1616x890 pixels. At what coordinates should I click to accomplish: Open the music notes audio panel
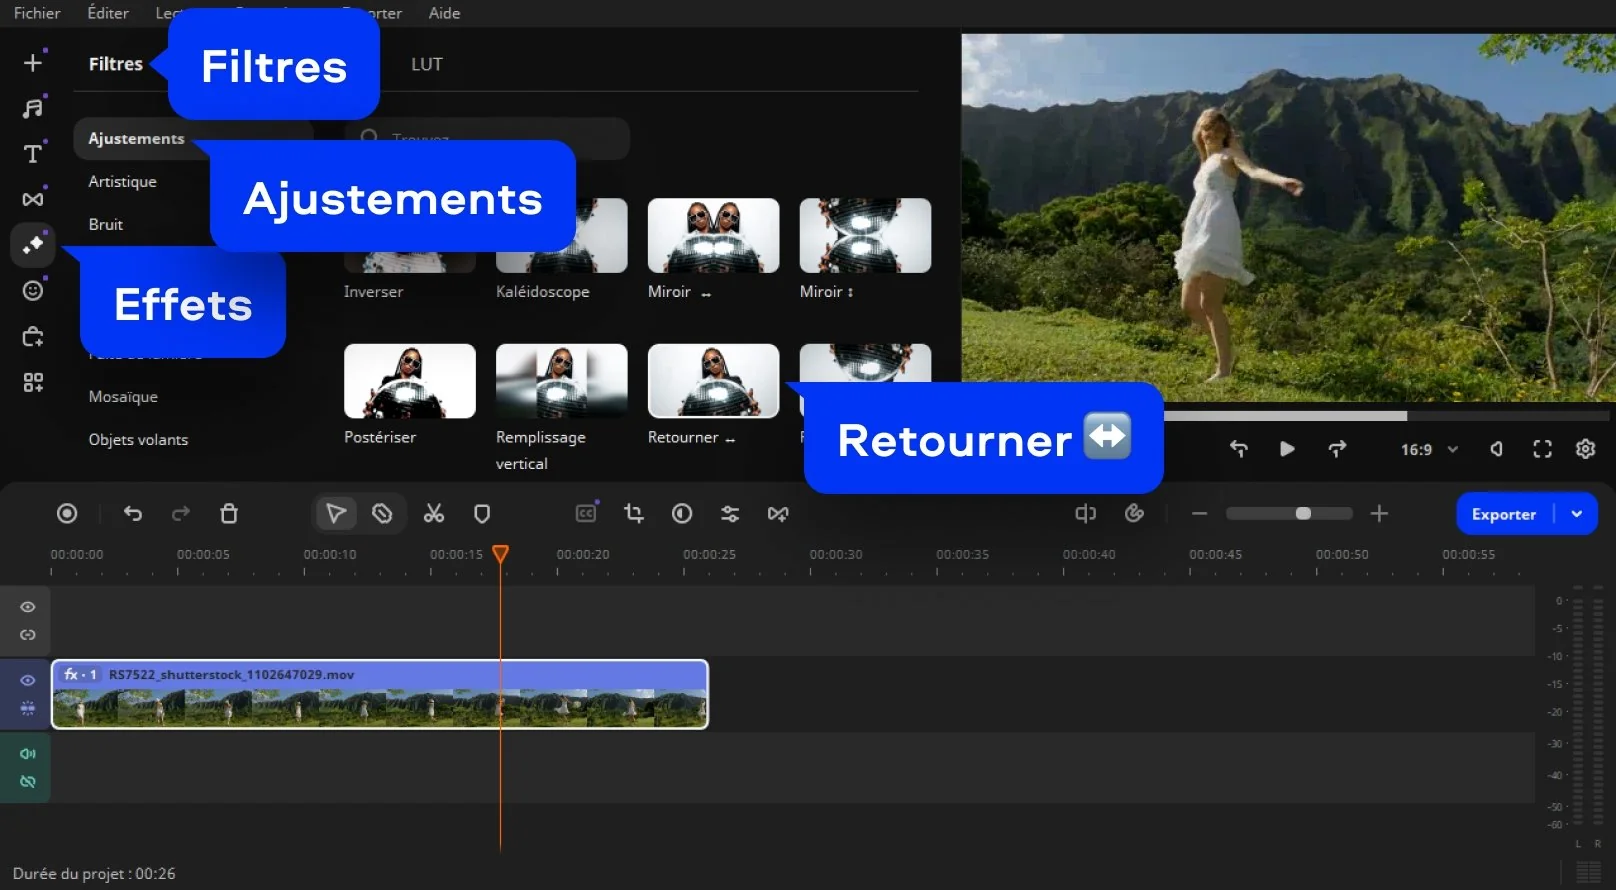coord(33,108)
